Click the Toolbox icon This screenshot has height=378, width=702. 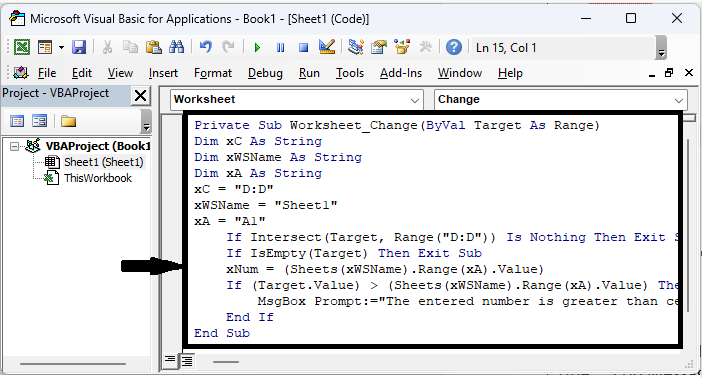425,47
